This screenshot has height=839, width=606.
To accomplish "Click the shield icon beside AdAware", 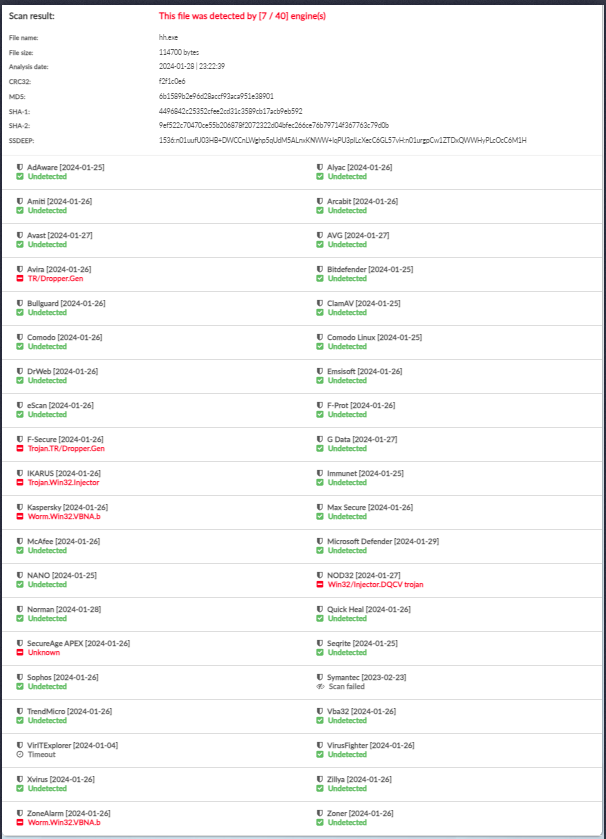I will coord(20,167).
